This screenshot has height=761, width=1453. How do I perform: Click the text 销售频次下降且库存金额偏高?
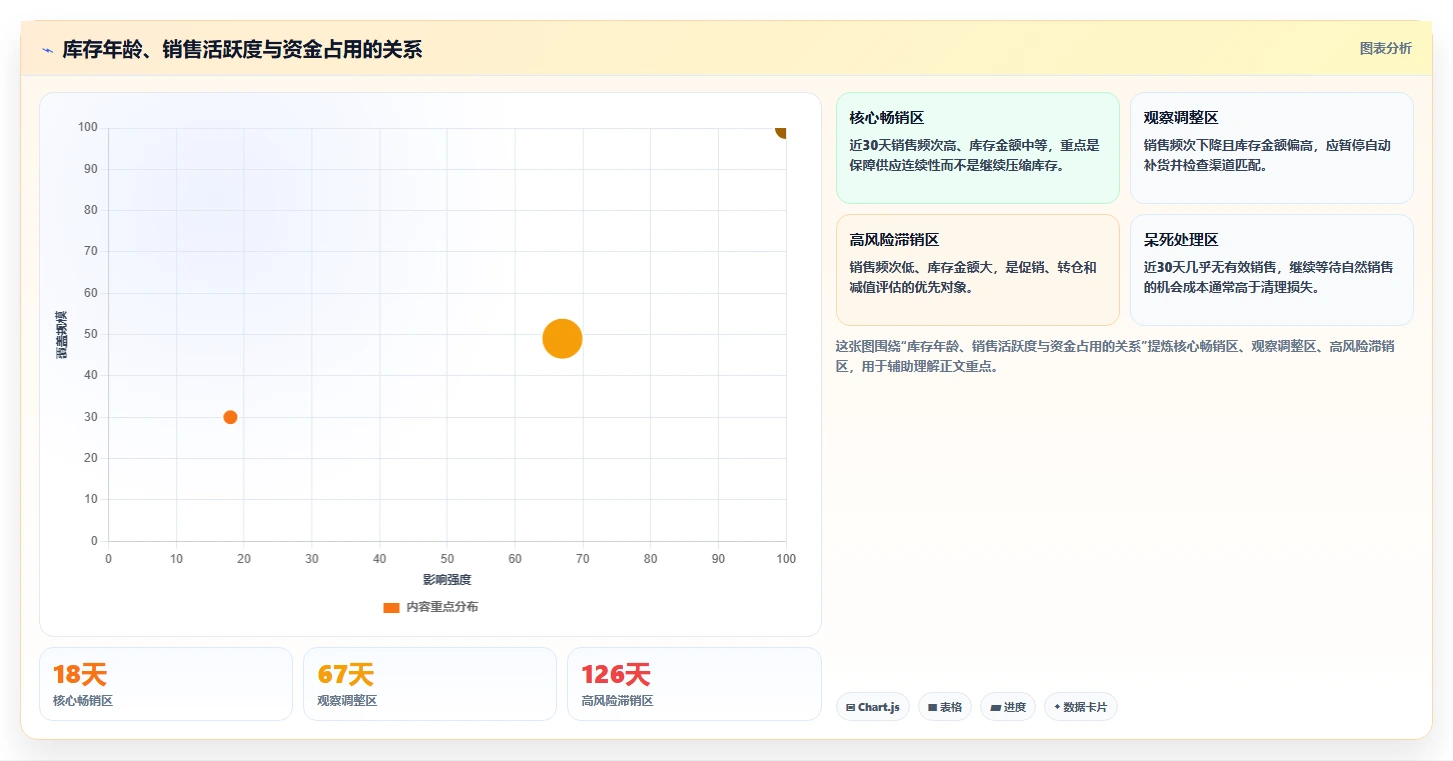click(x=1227, y=145)
